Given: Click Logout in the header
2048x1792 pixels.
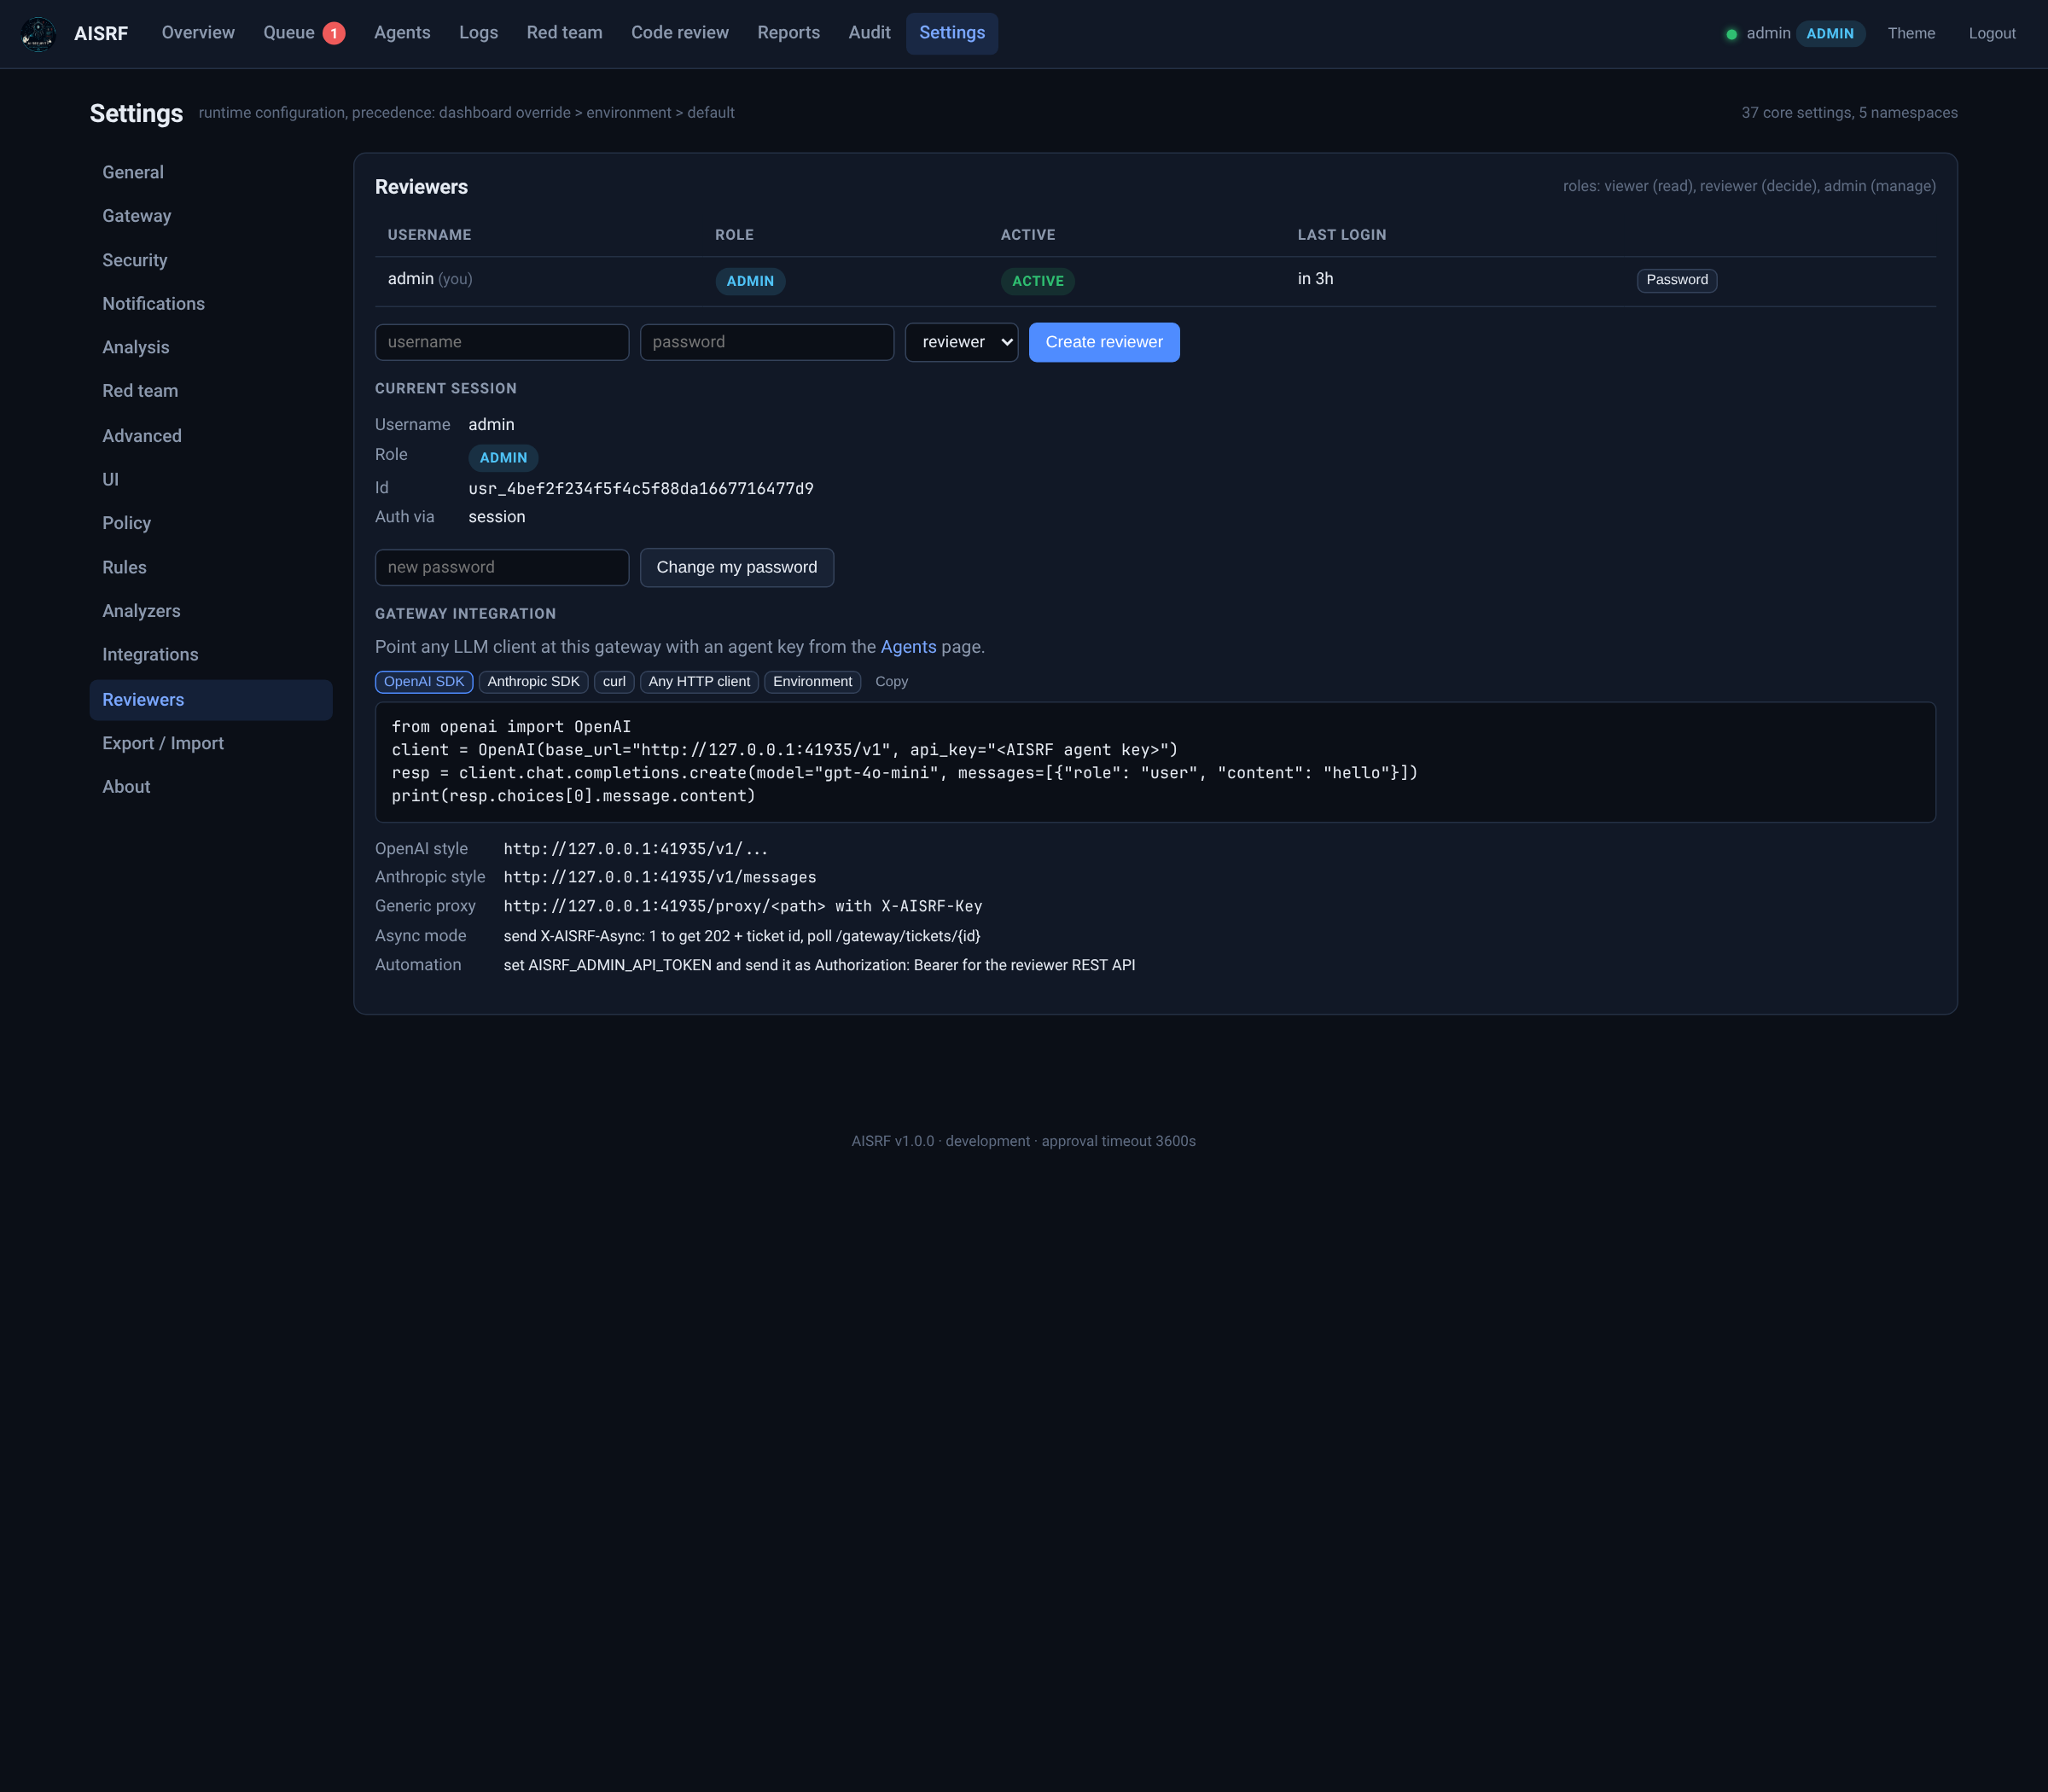Looking at the screenshot, I should click(1991, 34).
